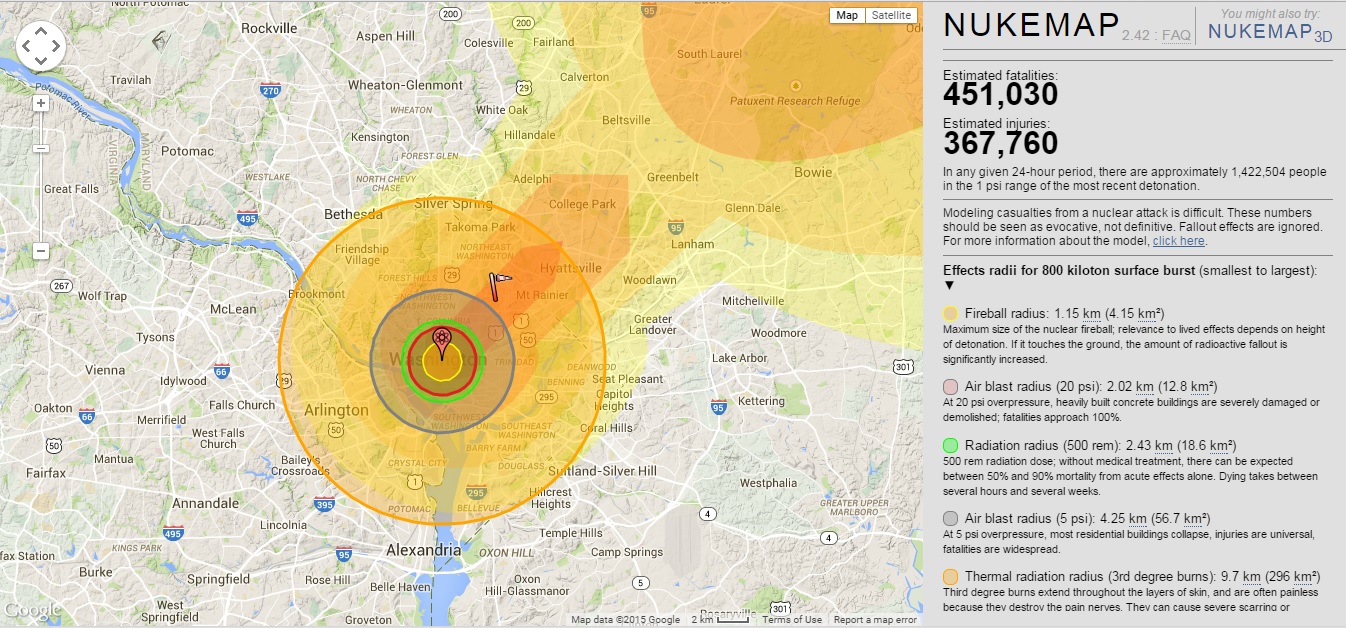Pan the map left with the arrow
Screen dimensions: 1346x628
[x=27, y=45]
